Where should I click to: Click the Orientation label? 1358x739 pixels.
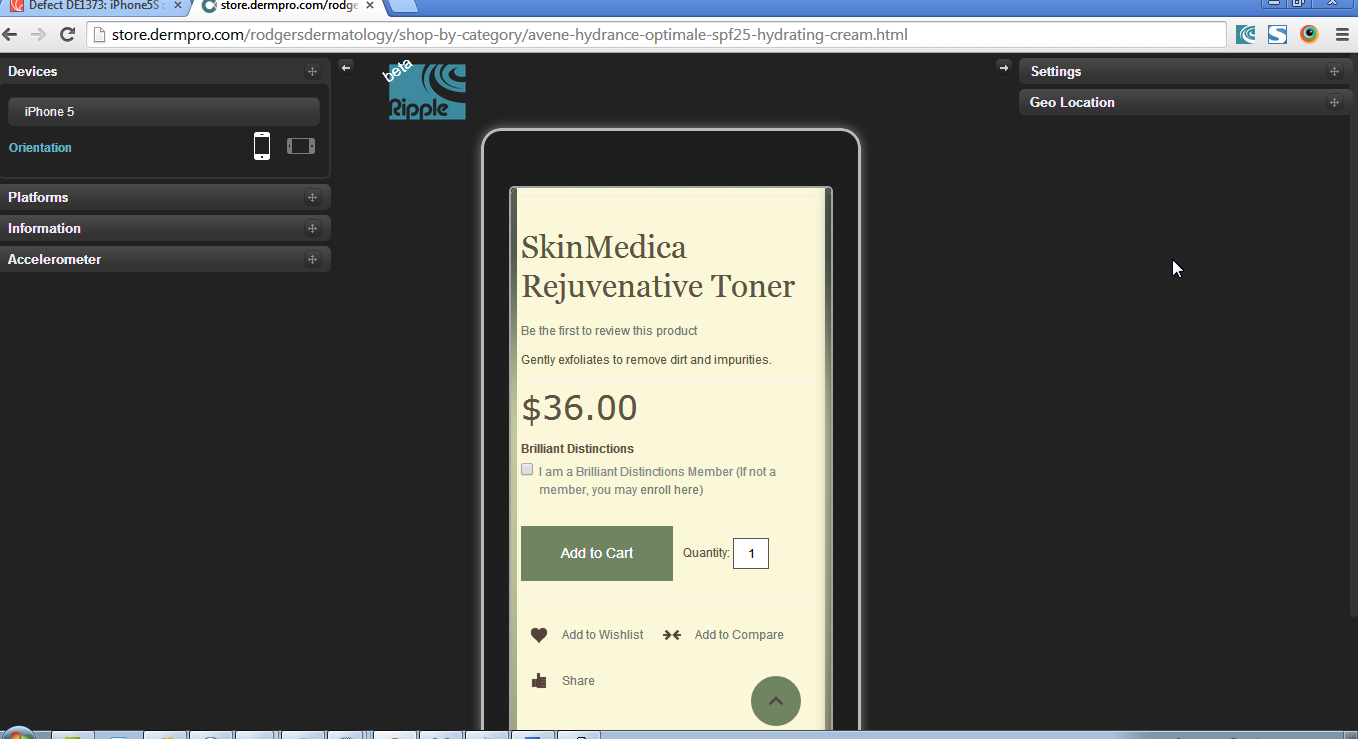pos(40,147)
